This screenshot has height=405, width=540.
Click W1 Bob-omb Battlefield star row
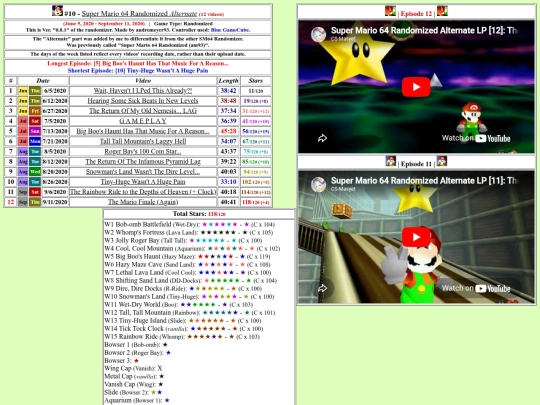189,225
